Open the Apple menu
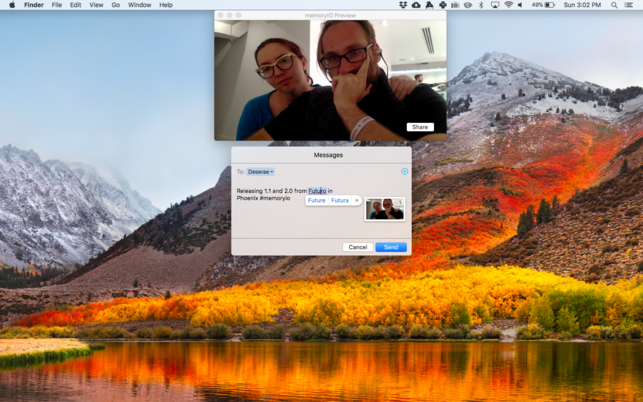 [12, 5]
